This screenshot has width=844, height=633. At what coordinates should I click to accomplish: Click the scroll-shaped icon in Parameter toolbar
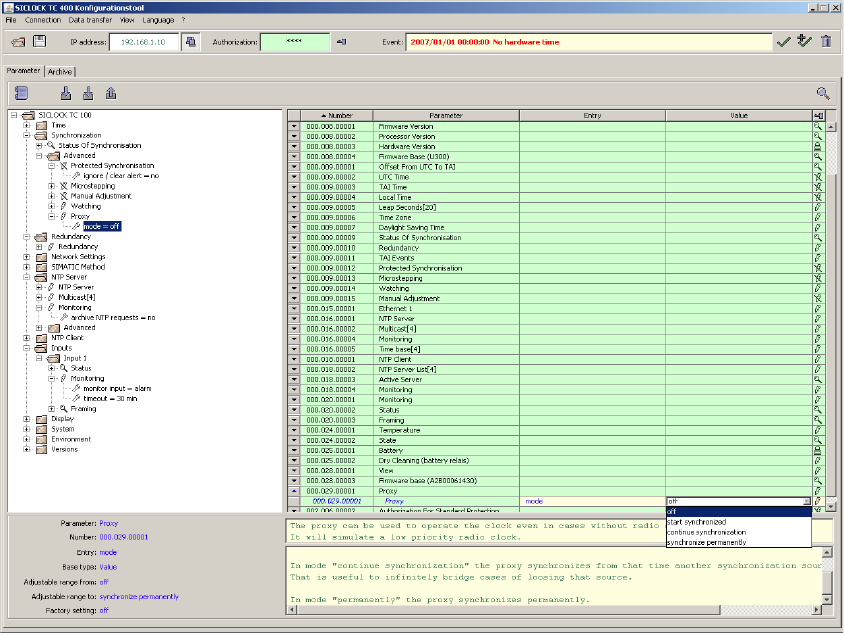pyautogui.click(x=22, y=93)
